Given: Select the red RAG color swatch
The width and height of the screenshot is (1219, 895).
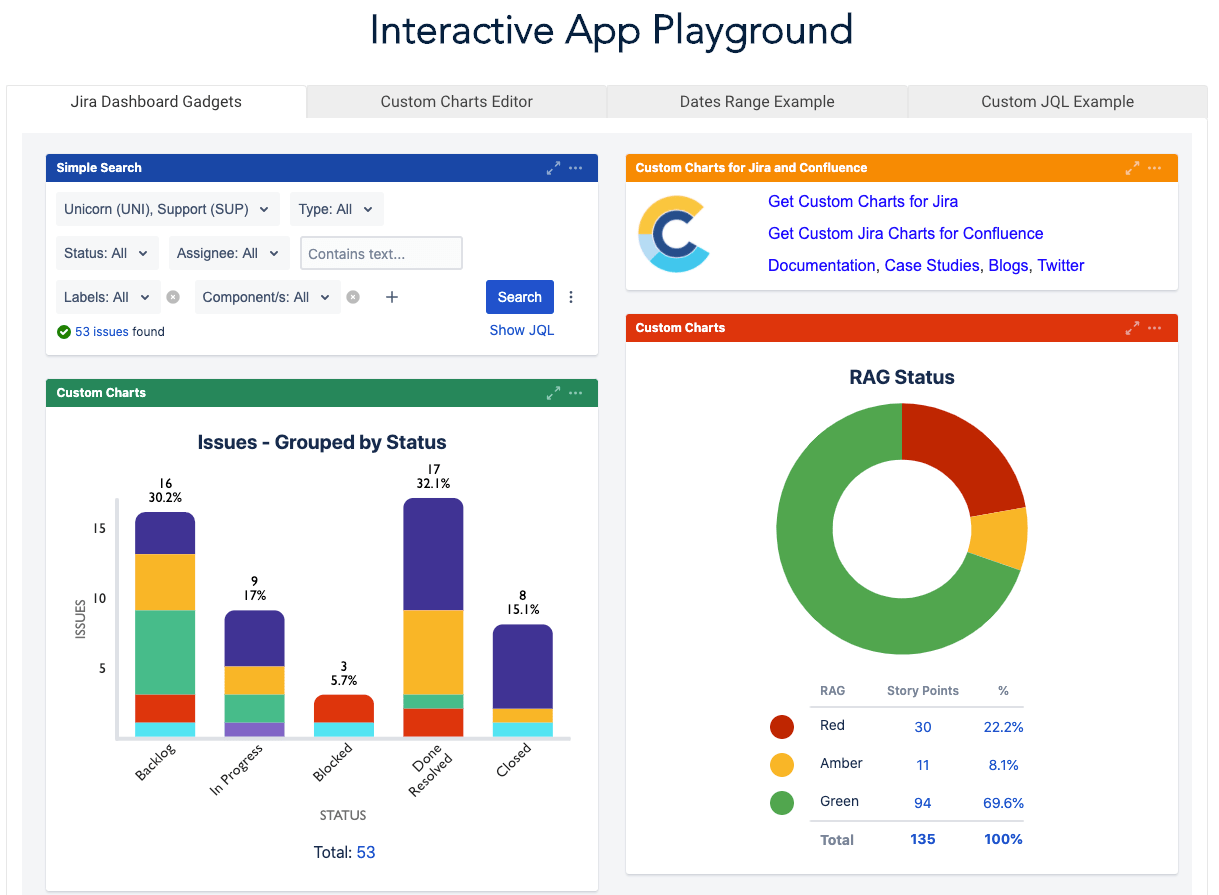Looking at the screenshot, I should tap(782, 727).
